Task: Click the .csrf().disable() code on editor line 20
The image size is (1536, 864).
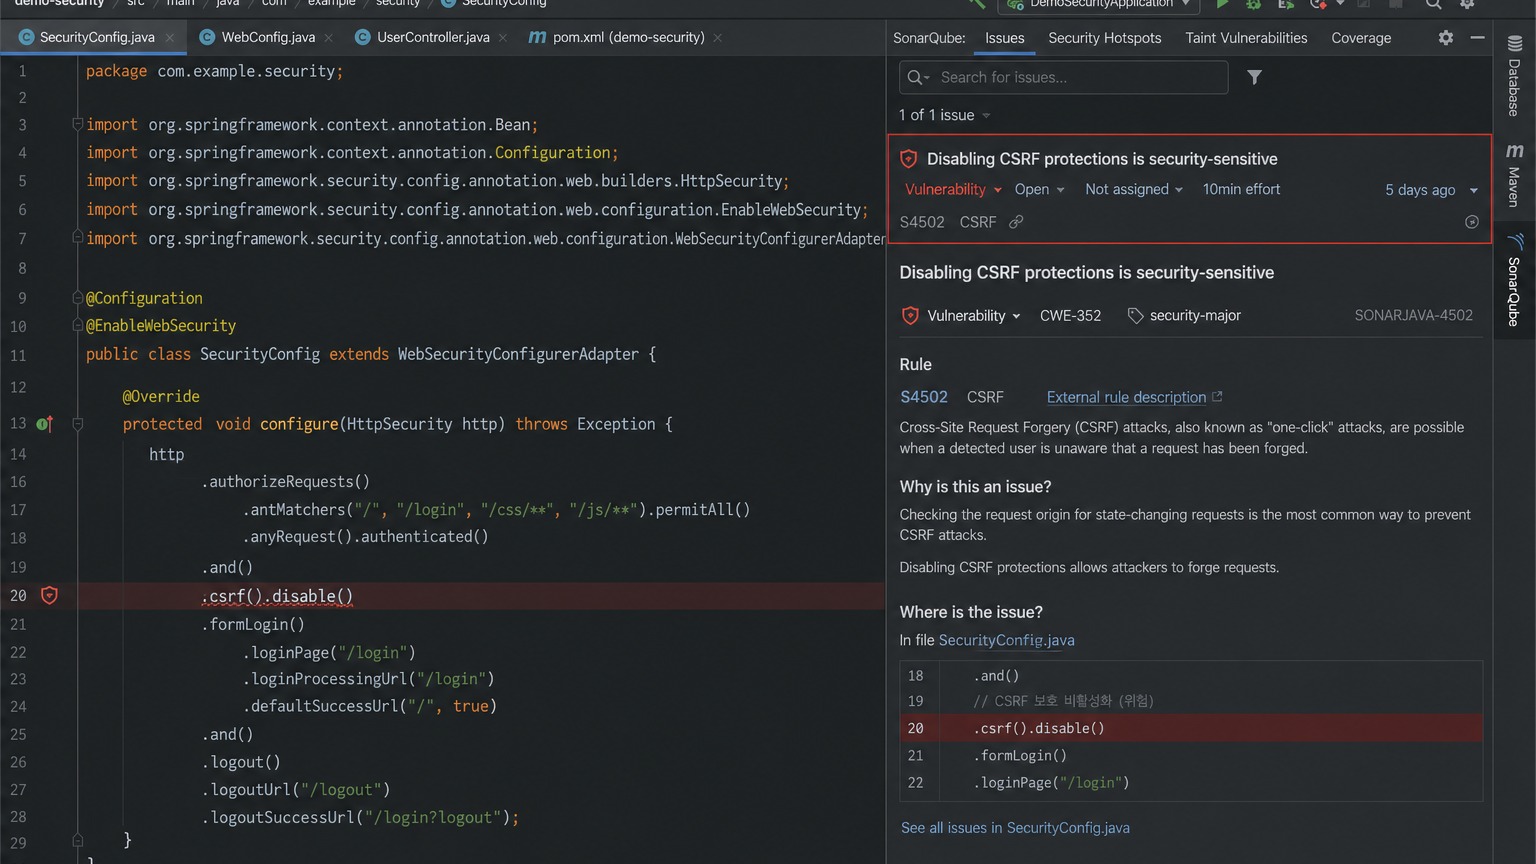Action: (277, 596)
